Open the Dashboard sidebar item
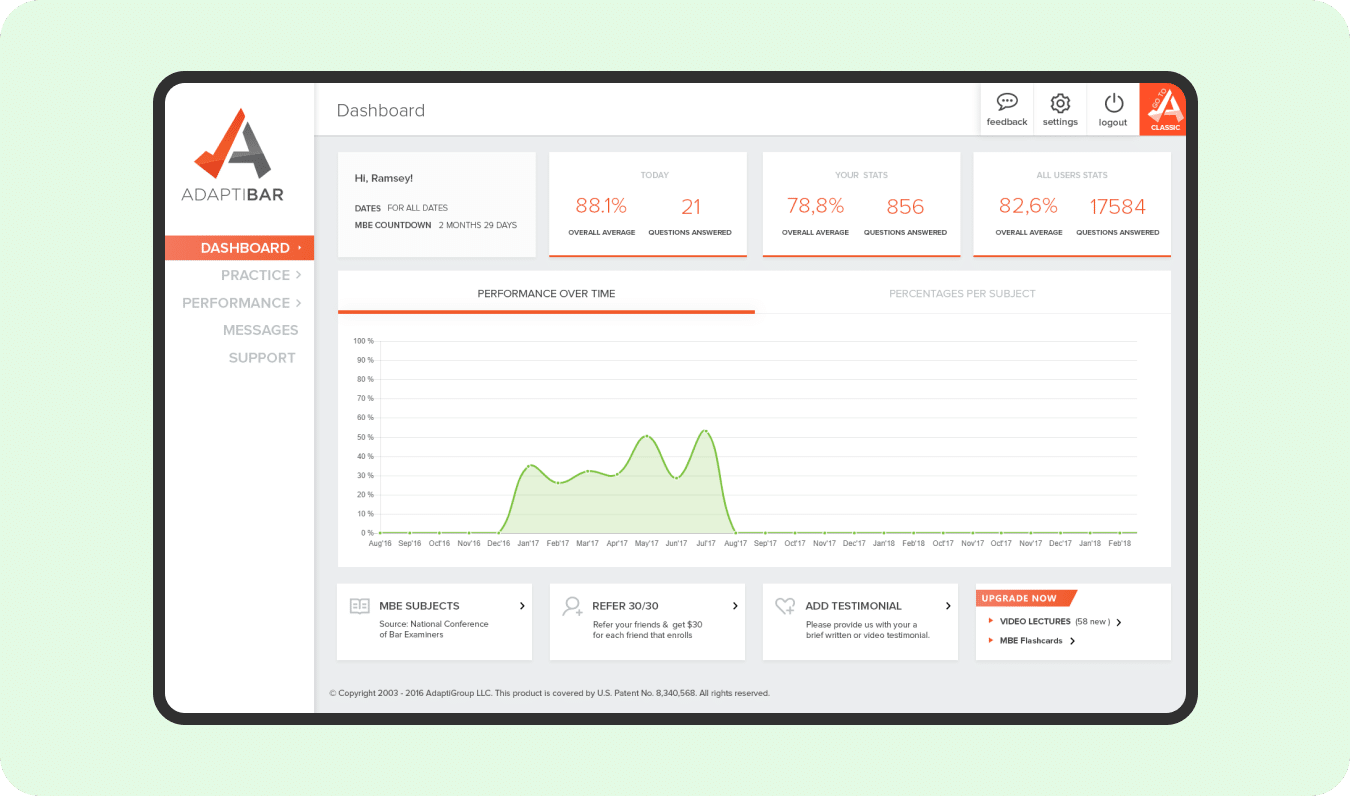 239,248
